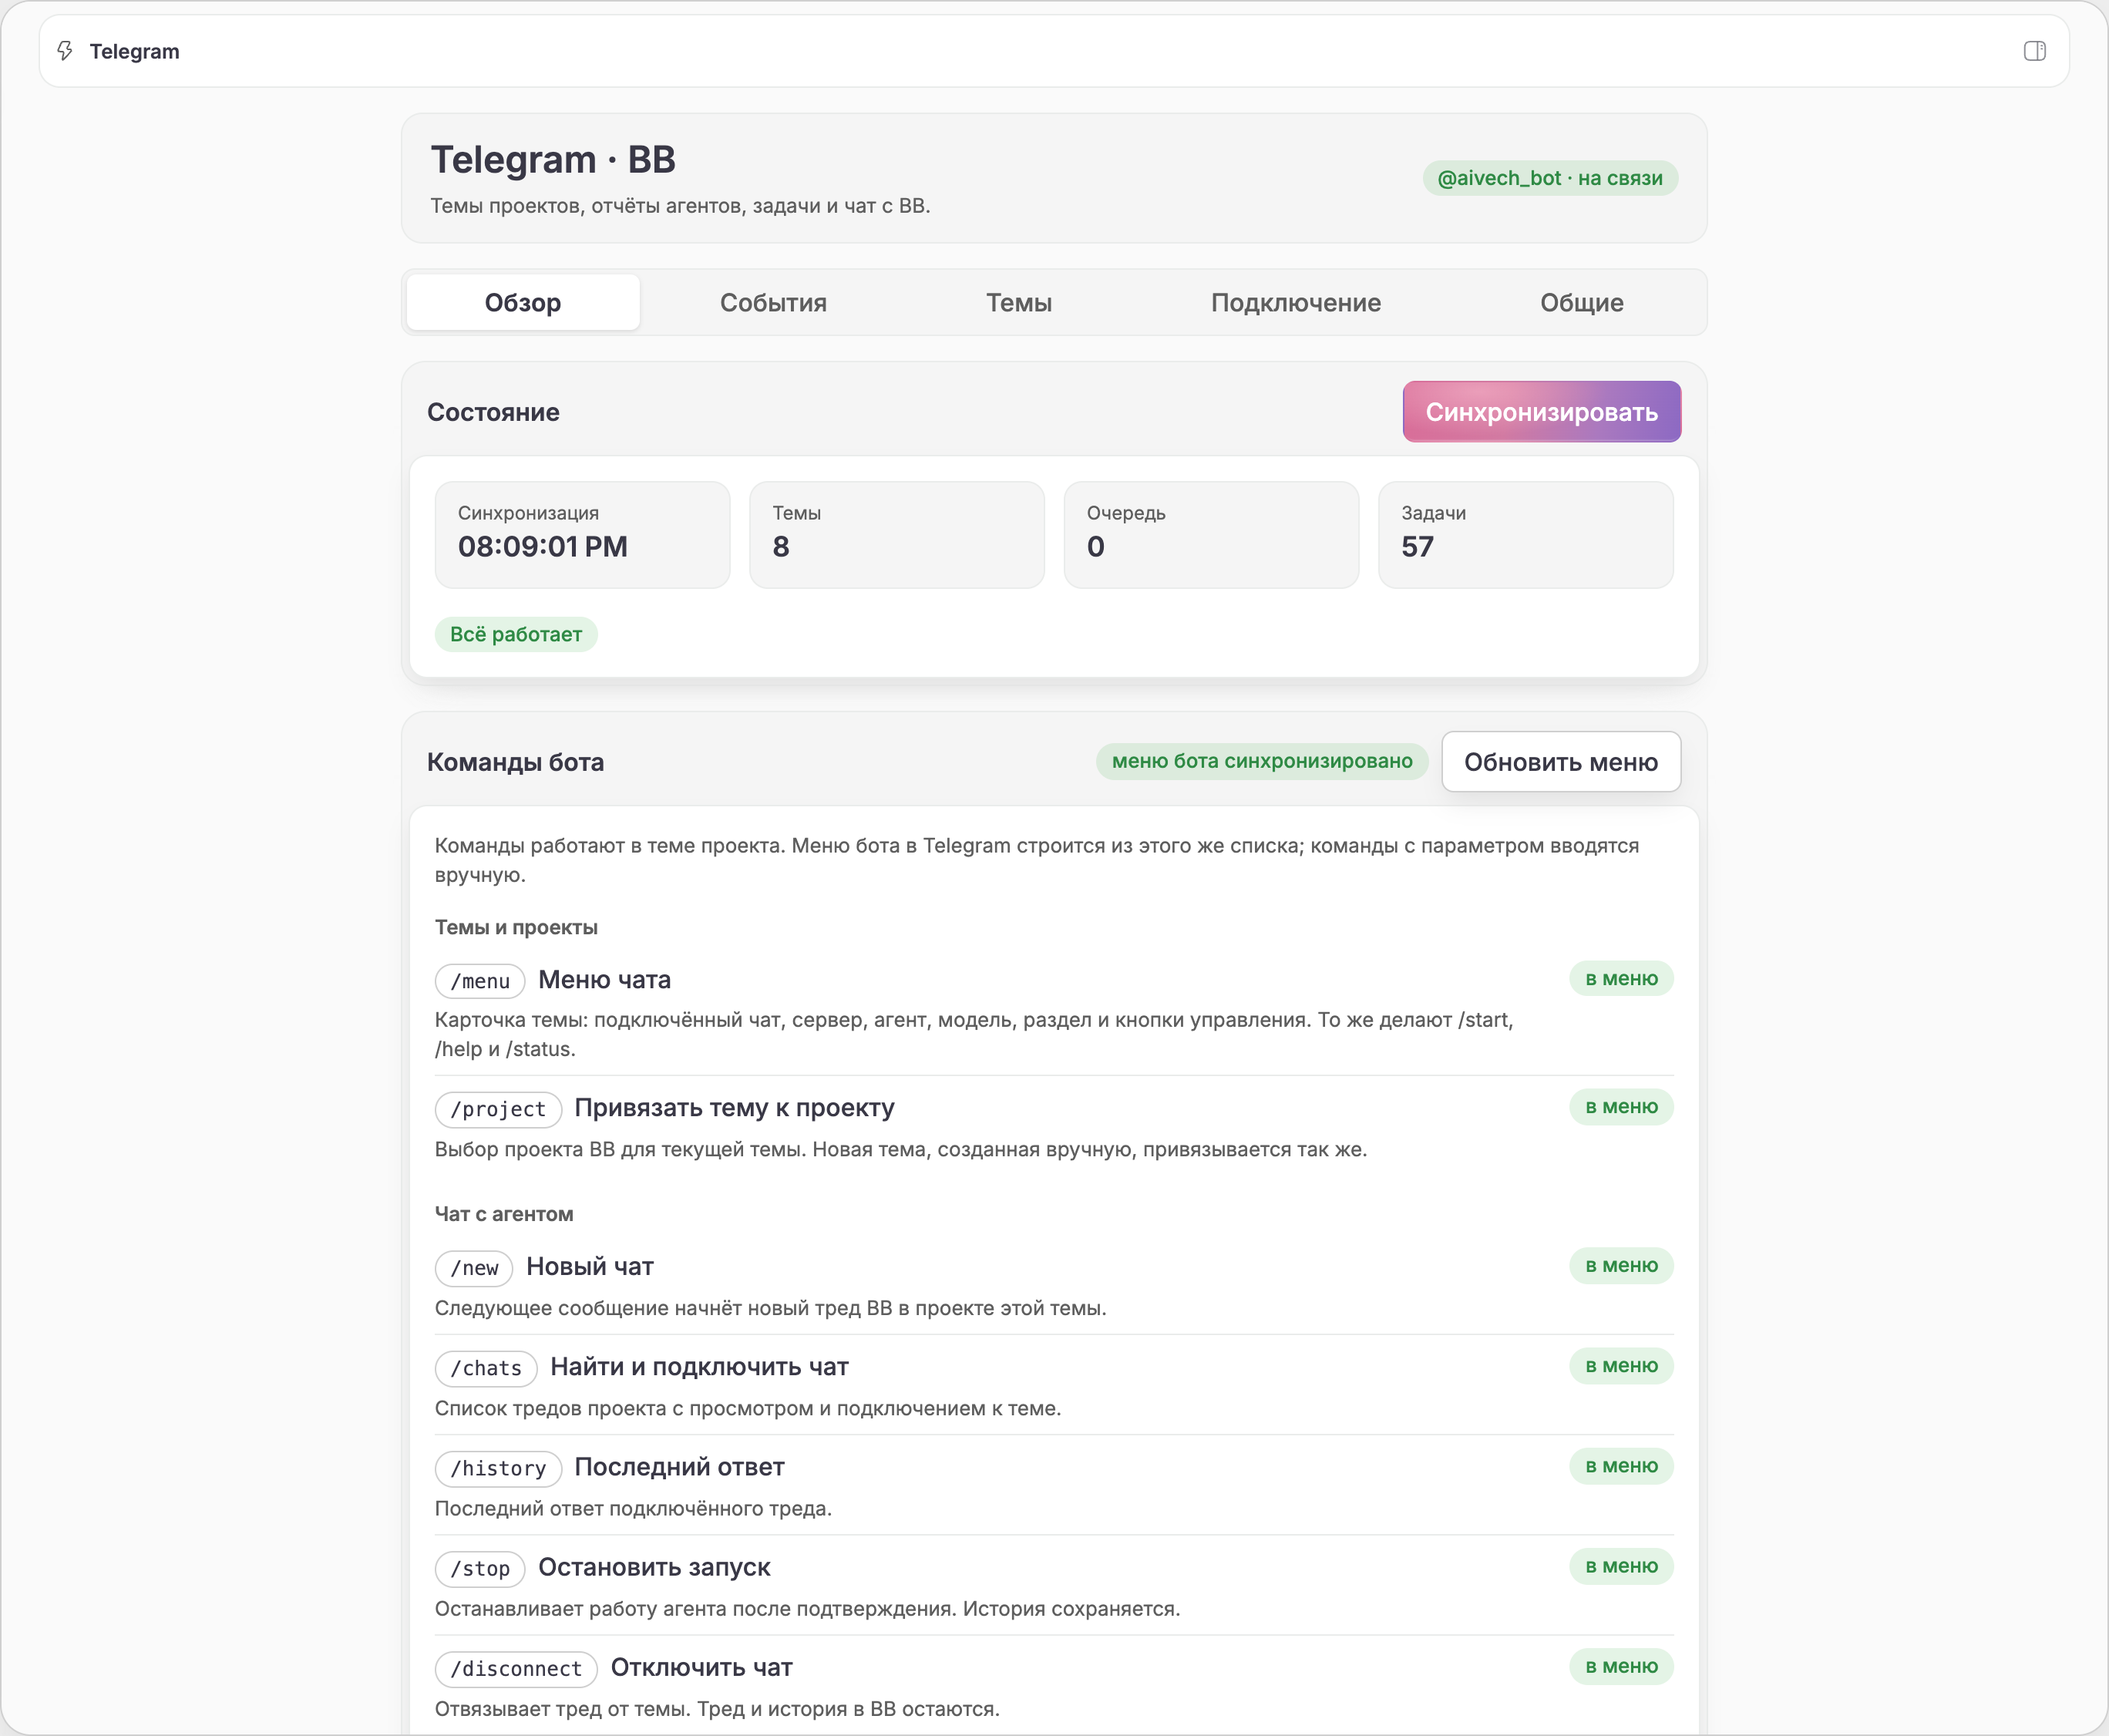Viewport: 2109px width, 1736px height.
Task: Click the lightning bolt icon beside Telegram
Action: 65,51
